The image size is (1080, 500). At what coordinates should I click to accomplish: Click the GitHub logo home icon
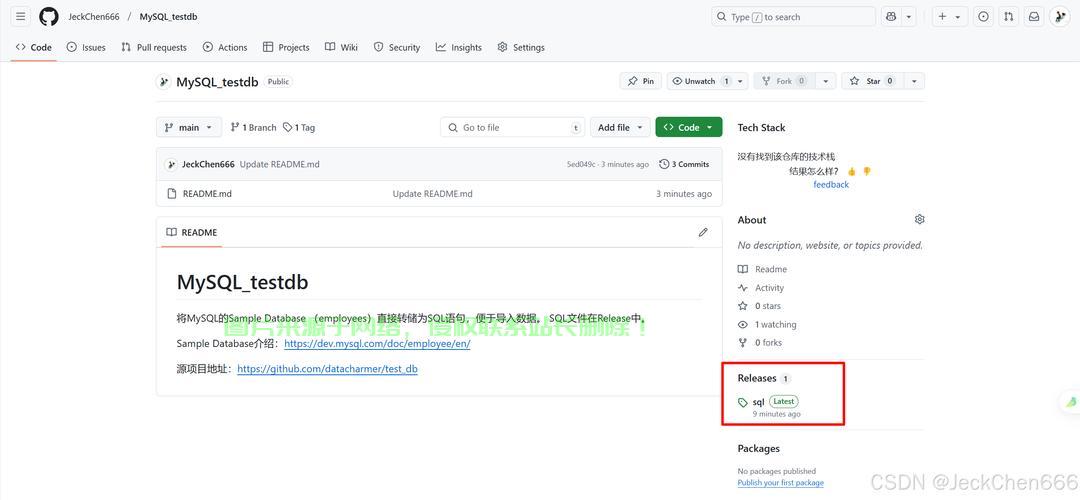pos(49,17)
